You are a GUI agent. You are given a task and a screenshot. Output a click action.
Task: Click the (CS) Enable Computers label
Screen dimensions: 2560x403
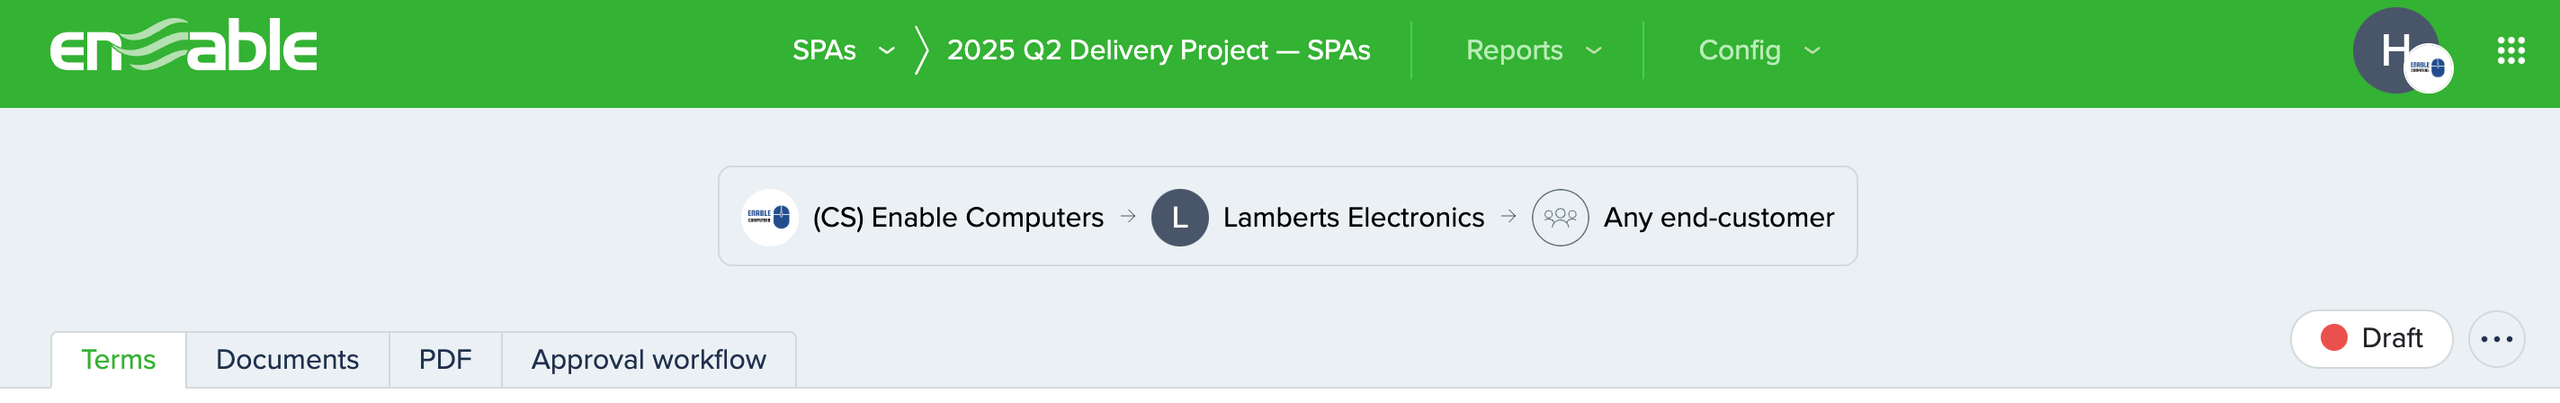958,217
